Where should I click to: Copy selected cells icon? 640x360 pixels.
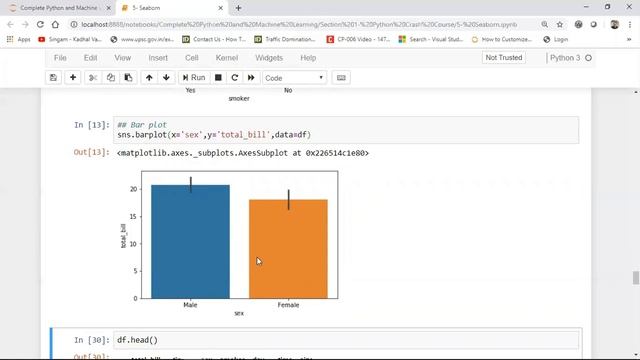pyautogui.click(x=111, y=78)
